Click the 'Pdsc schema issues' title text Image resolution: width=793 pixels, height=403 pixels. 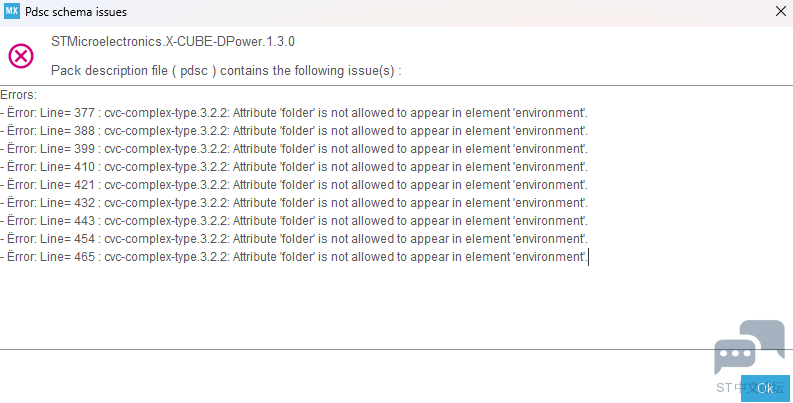click(x=76, y=12)
